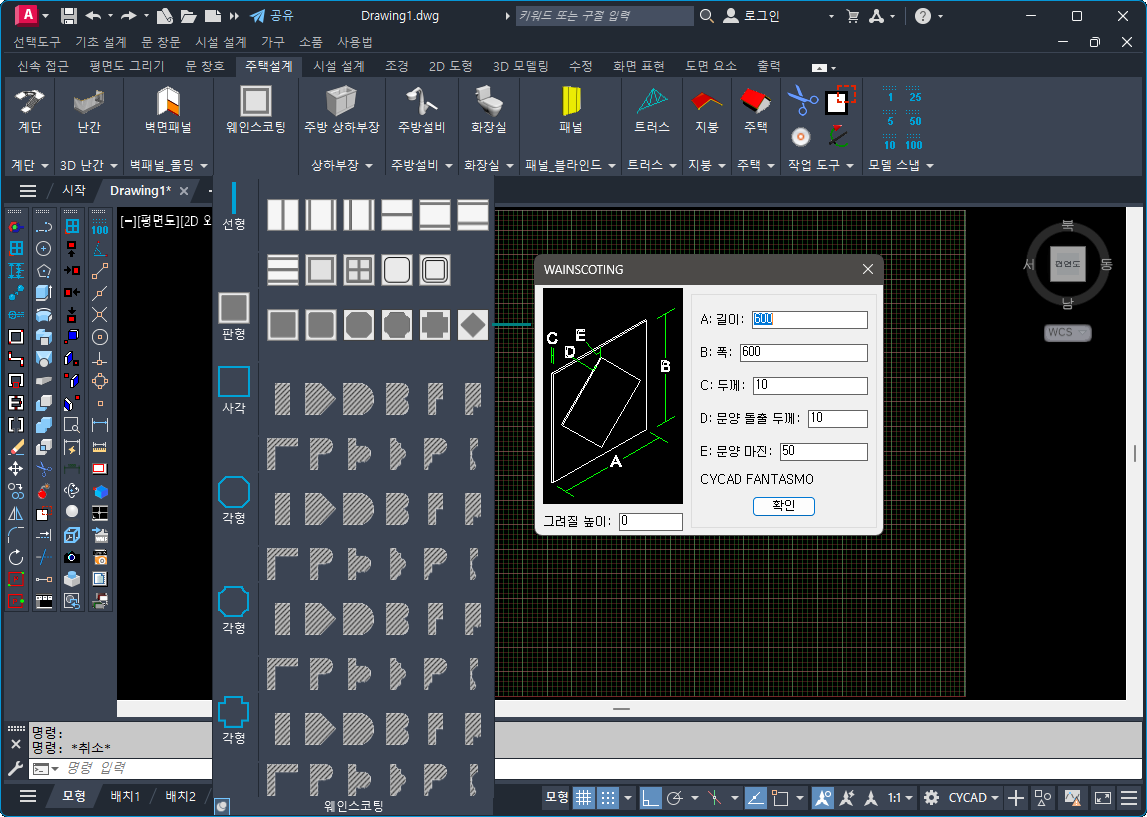This screenshot has width=1147, height=817.
Task: Click the 계단 (stairs) ribbon icon
Action: click(29, 109)
